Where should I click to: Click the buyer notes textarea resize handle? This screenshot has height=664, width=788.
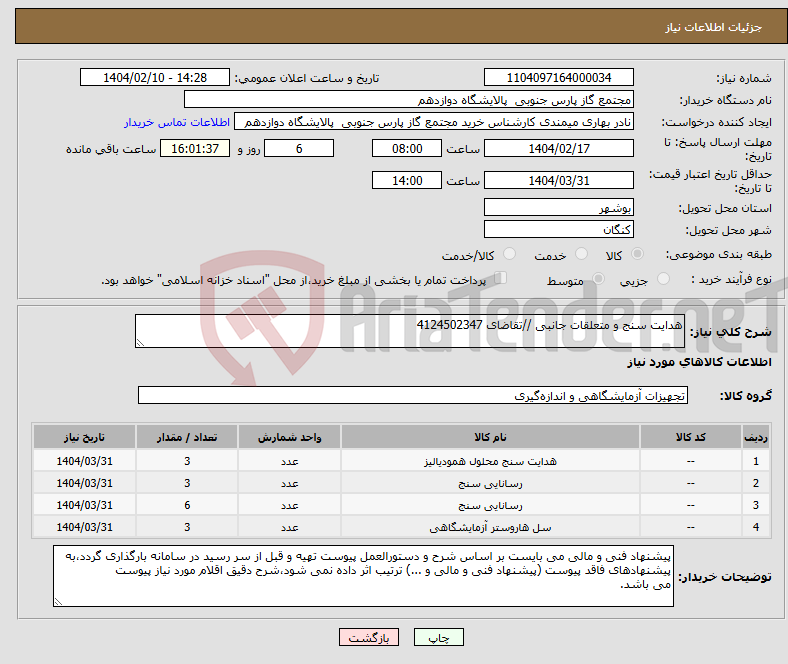pyautogui.click(x=58, y=601)
